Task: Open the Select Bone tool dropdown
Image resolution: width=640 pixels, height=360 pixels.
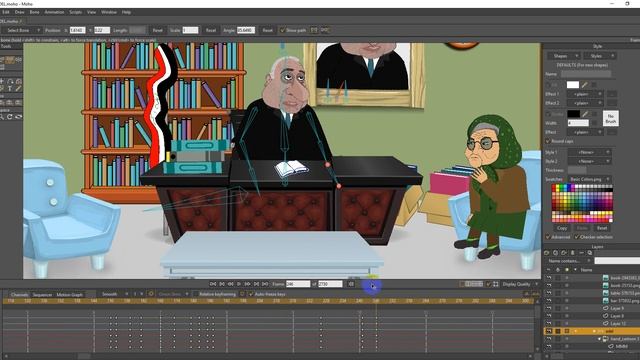Action: tap(21, 30)
